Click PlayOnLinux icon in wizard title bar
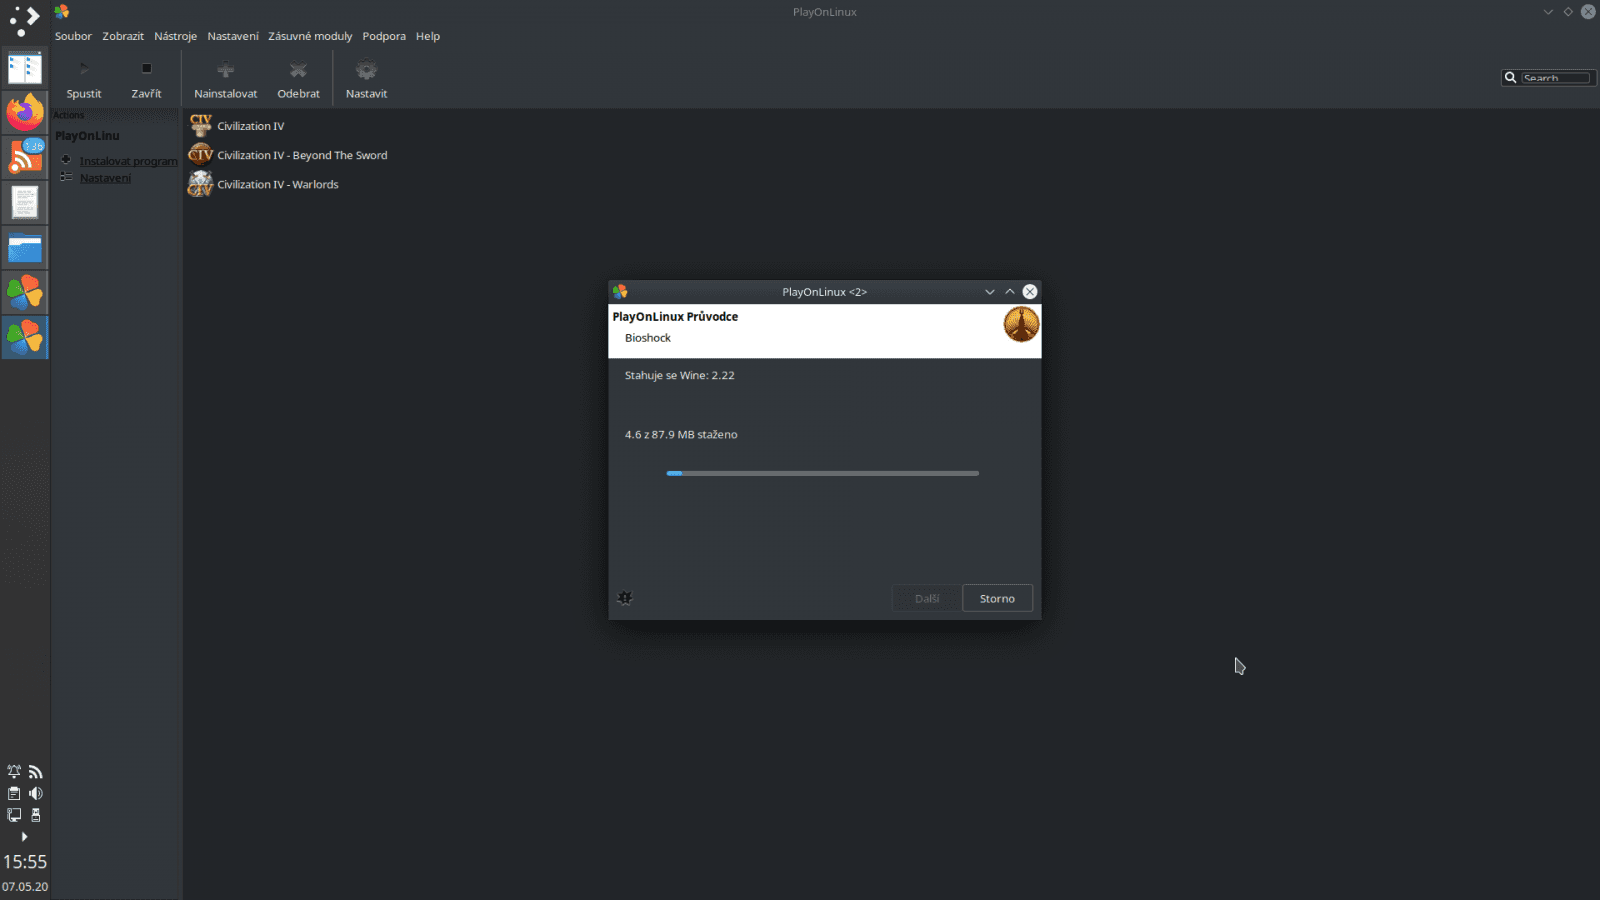The width and height of the screenshot is (1600, 900). pyautogui.click(x=620, y=292)
